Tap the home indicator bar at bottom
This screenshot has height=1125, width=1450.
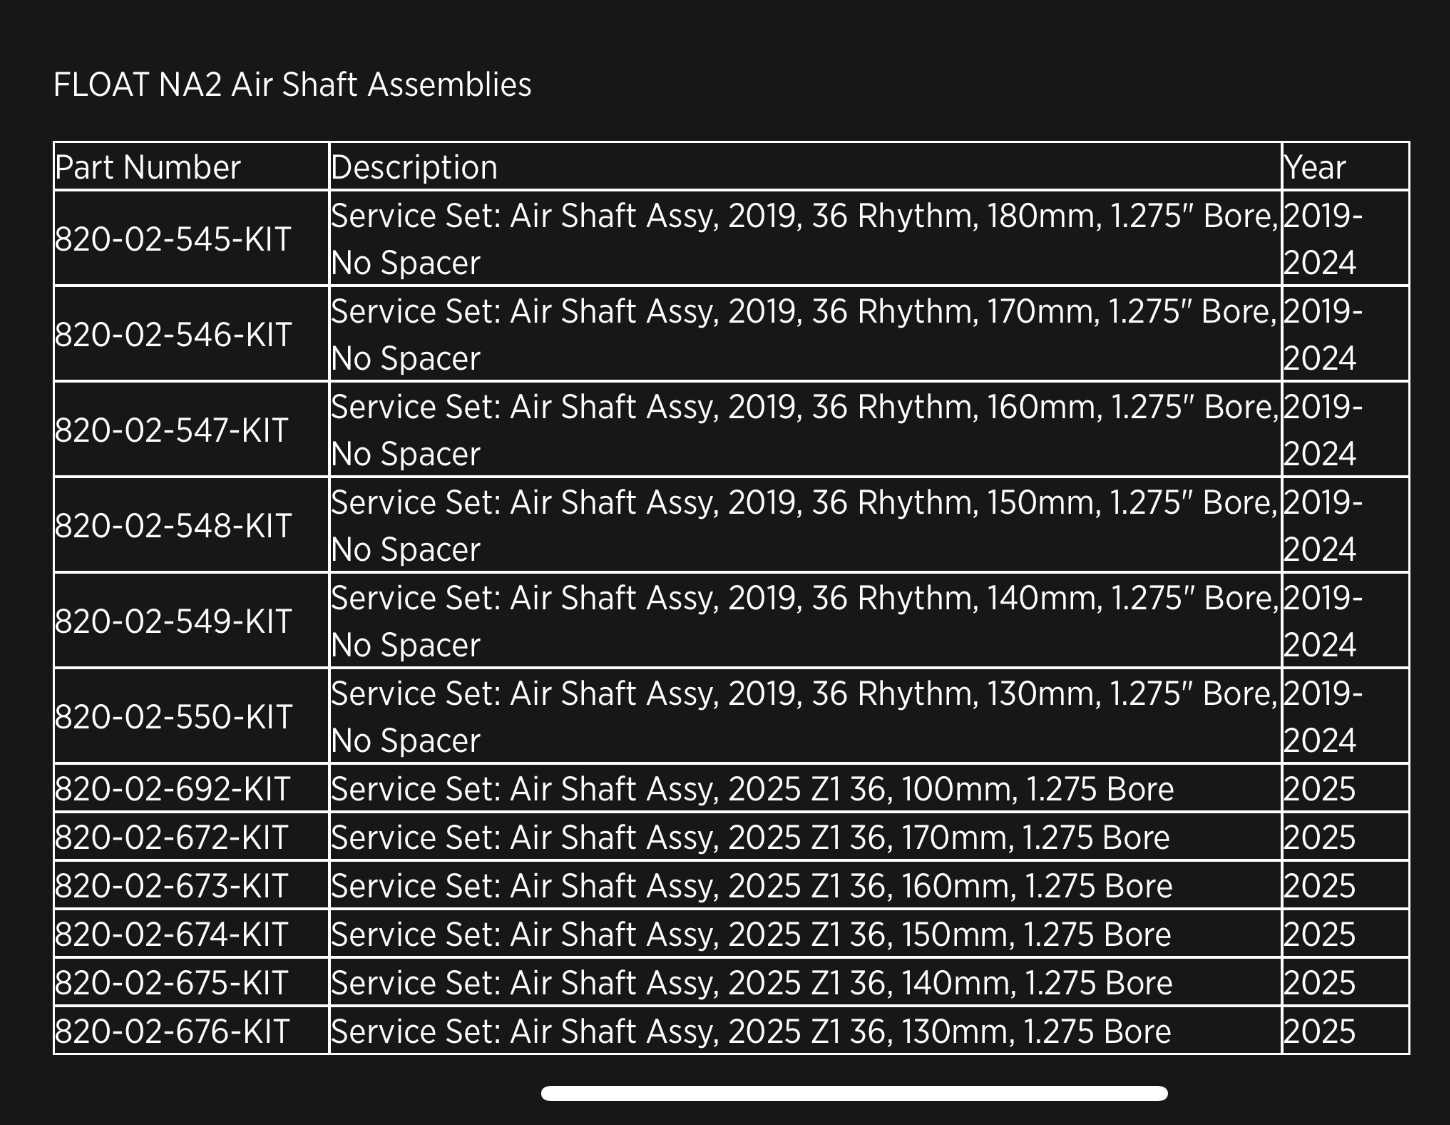[854, 1093]
